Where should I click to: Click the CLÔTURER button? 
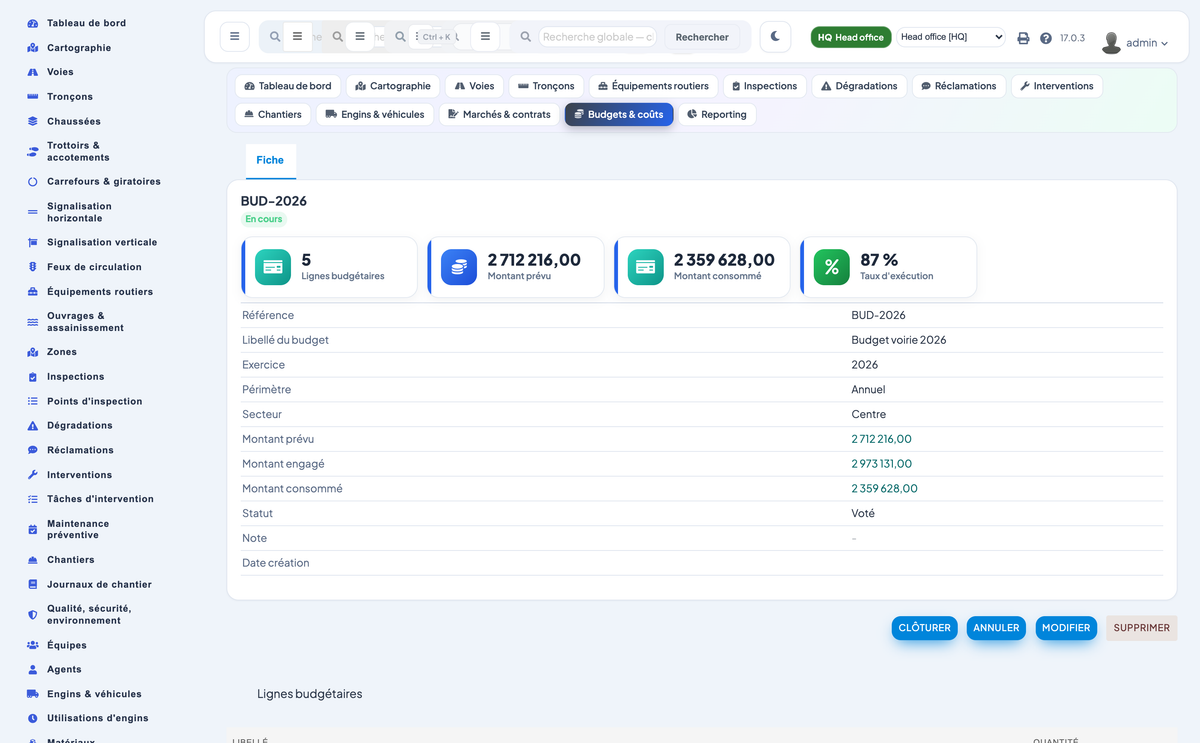(x=925, y=628)
